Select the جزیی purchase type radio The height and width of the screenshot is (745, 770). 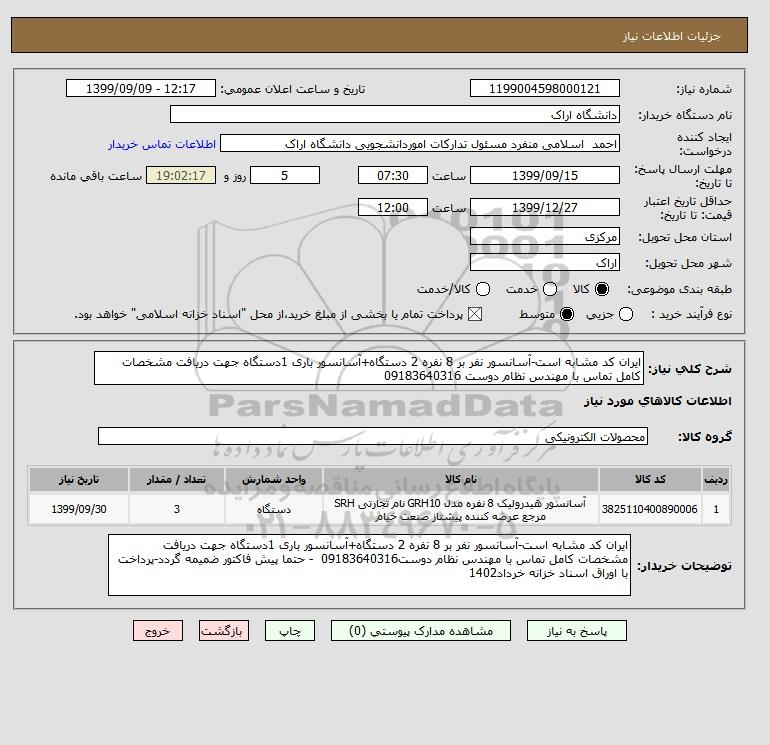(x=626, y=314)
